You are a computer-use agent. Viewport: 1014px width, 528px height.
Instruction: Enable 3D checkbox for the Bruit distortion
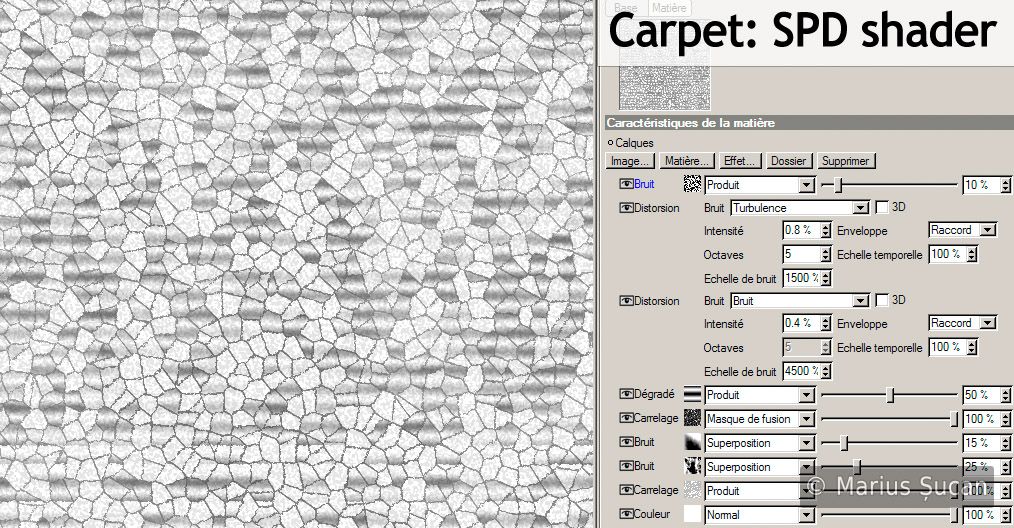(882, 301)
